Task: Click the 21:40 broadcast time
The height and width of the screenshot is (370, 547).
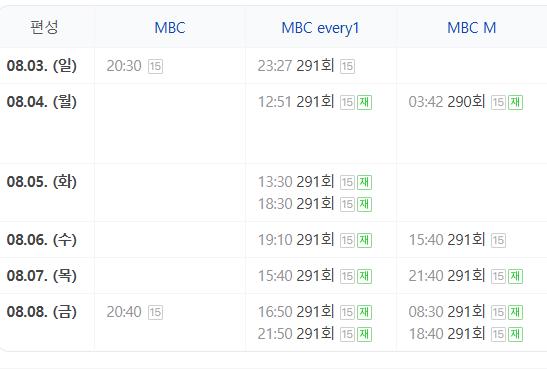Action: (426, 276)
